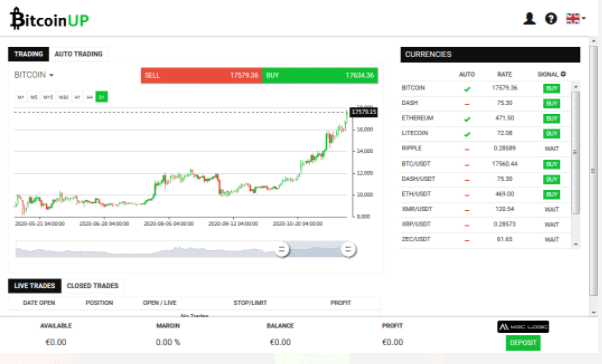Viewport: 602px width, 364px height.
Task: Toggle auto trading for Ethereum
Action: pyautogui.click(x=467, y=119)
